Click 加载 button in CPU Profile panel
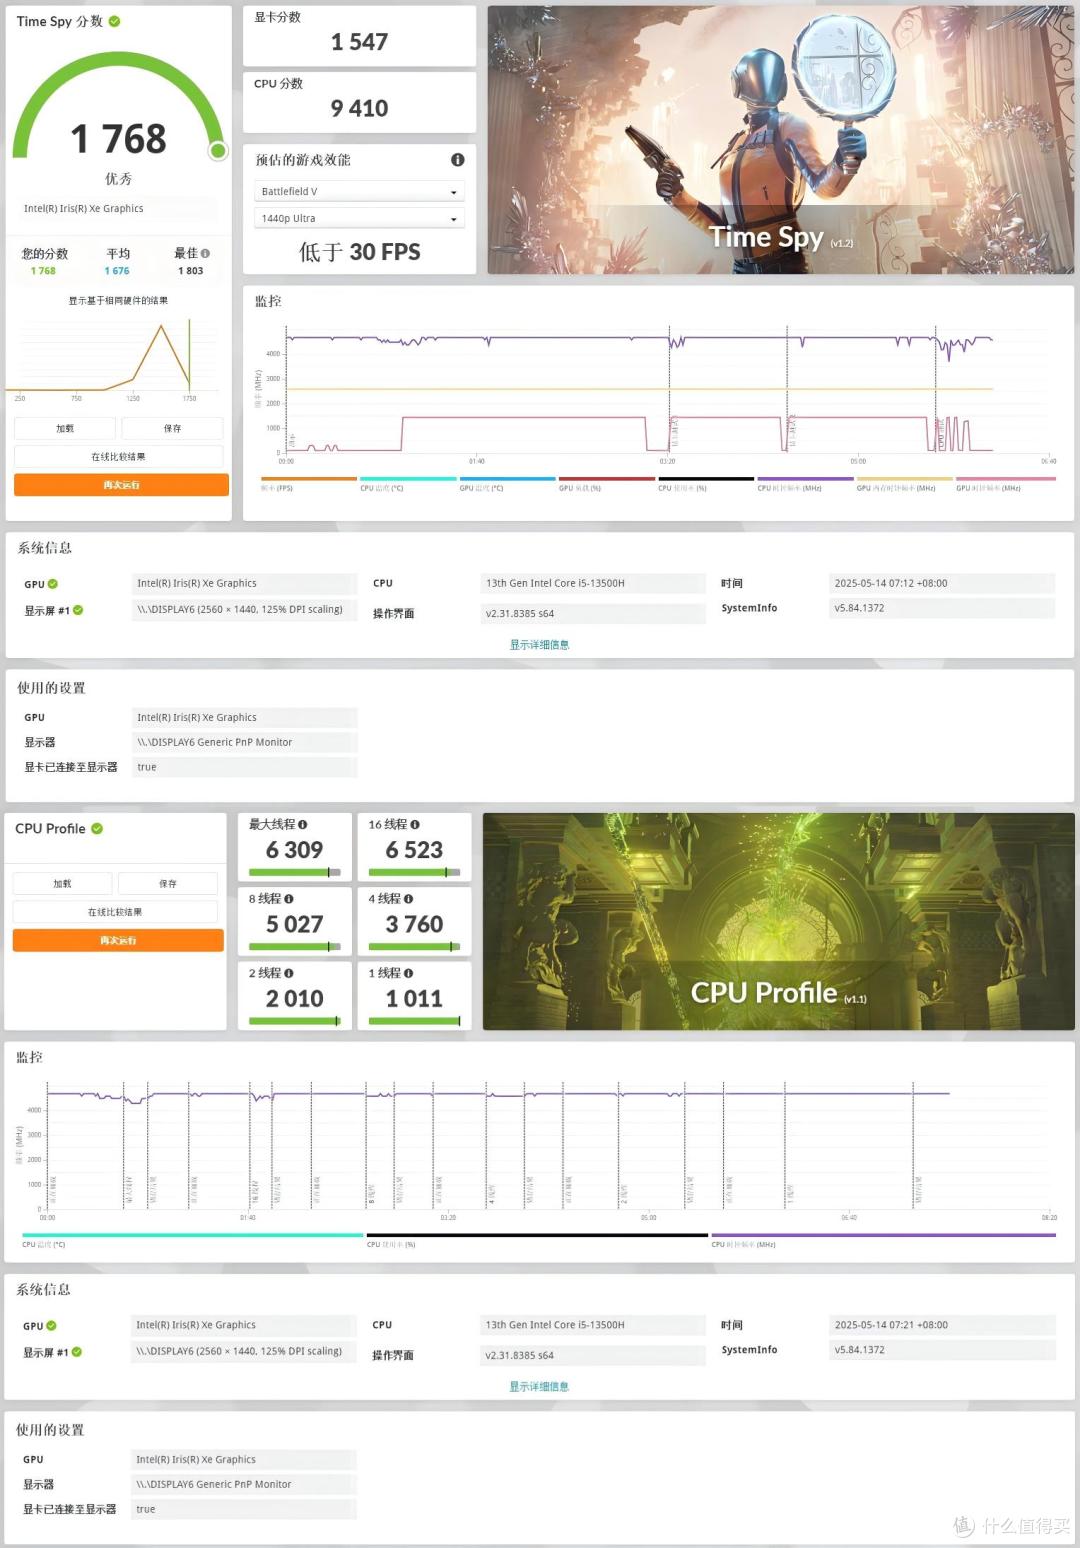Screen dimensions: 1080x1548 [x=62, y=884]
